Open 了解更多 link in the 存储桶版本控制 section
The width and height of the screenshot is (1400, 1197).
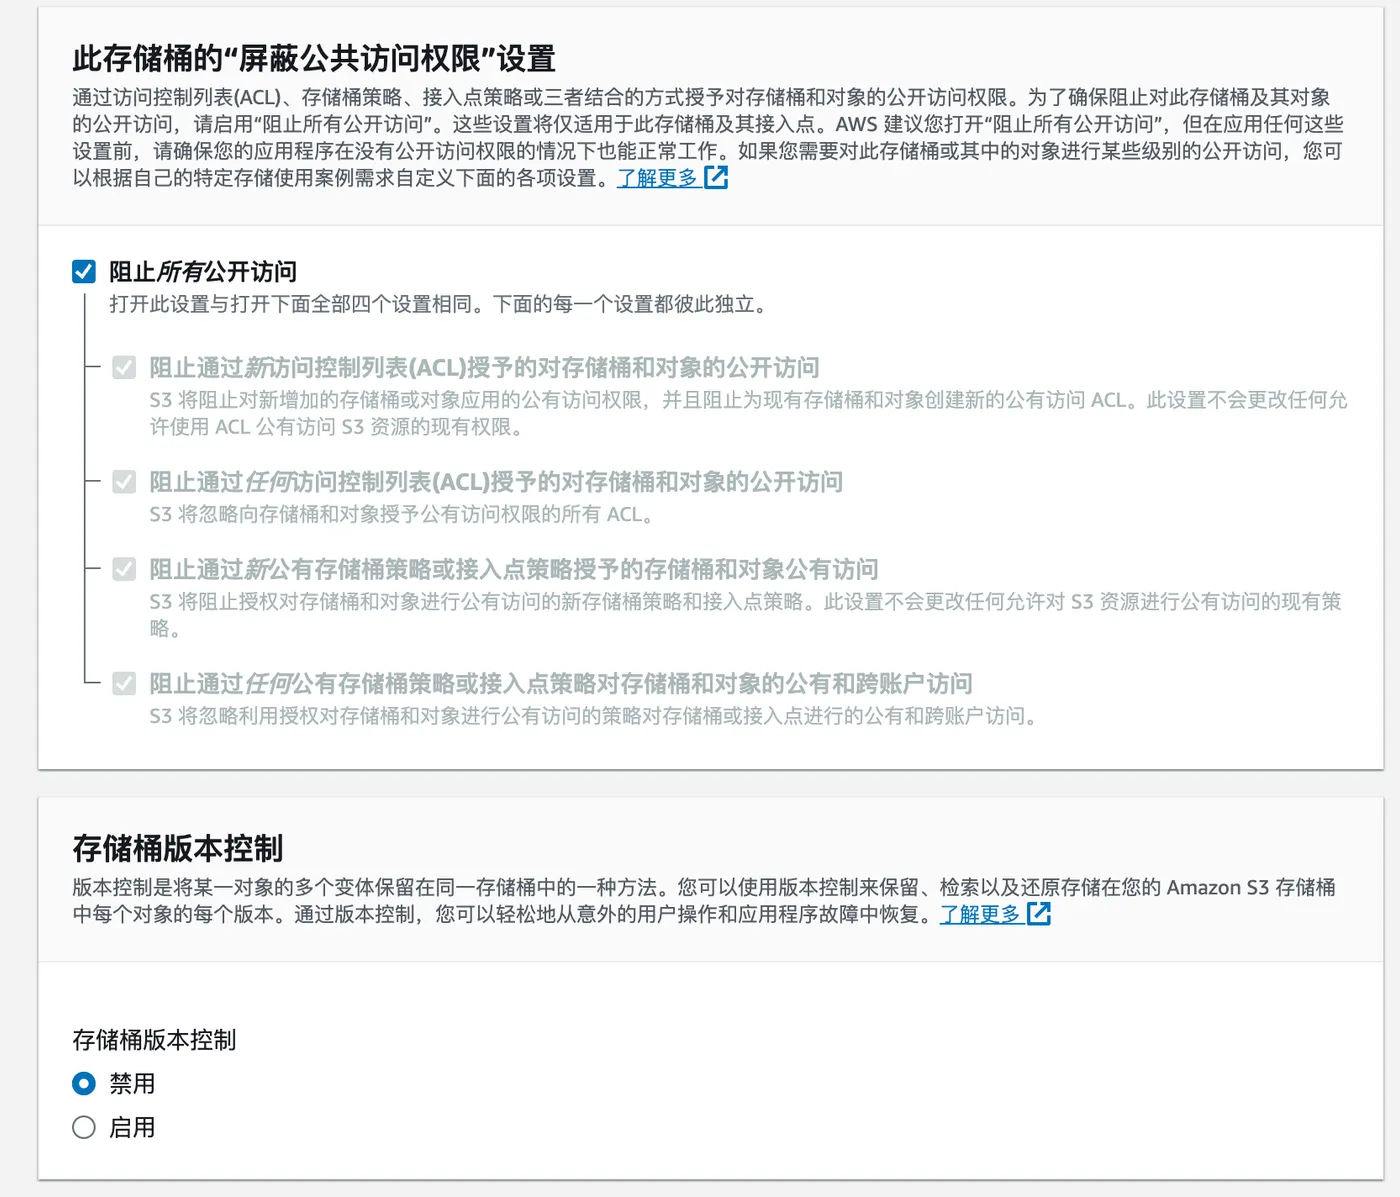tap(980, 914)
